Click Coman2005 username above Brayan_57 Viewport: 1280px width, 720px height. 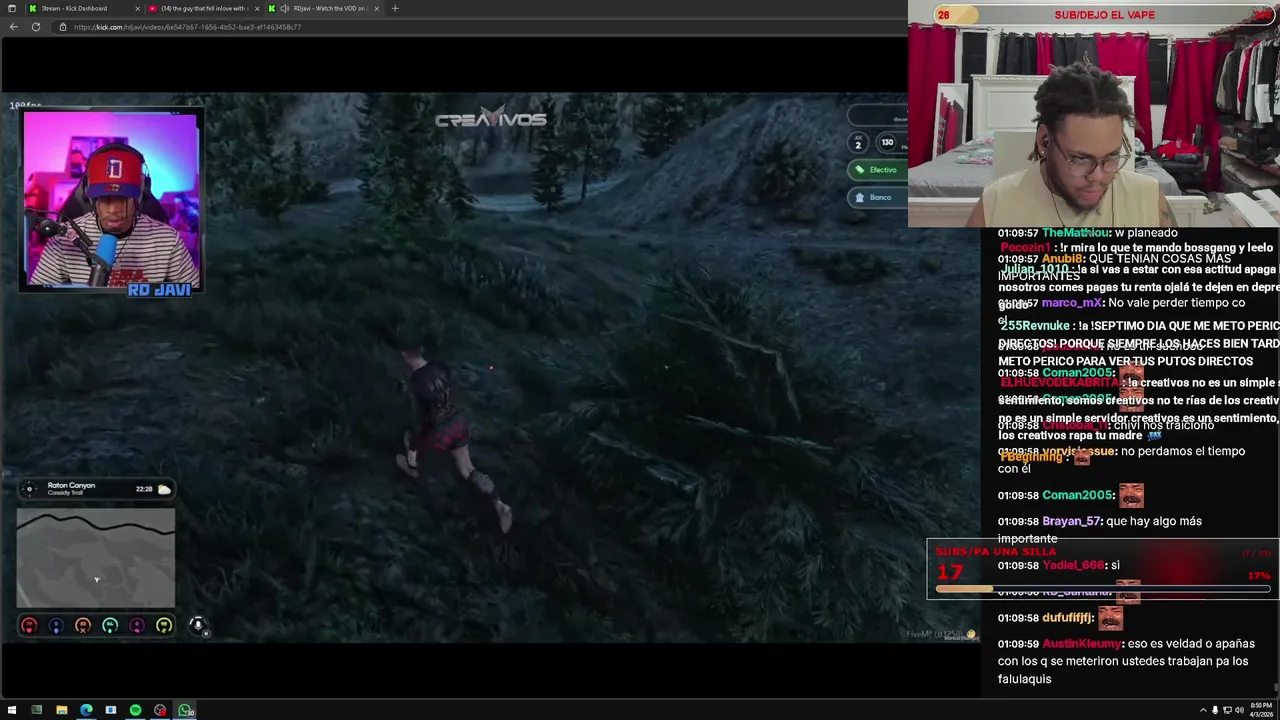tap(1078, 495)
